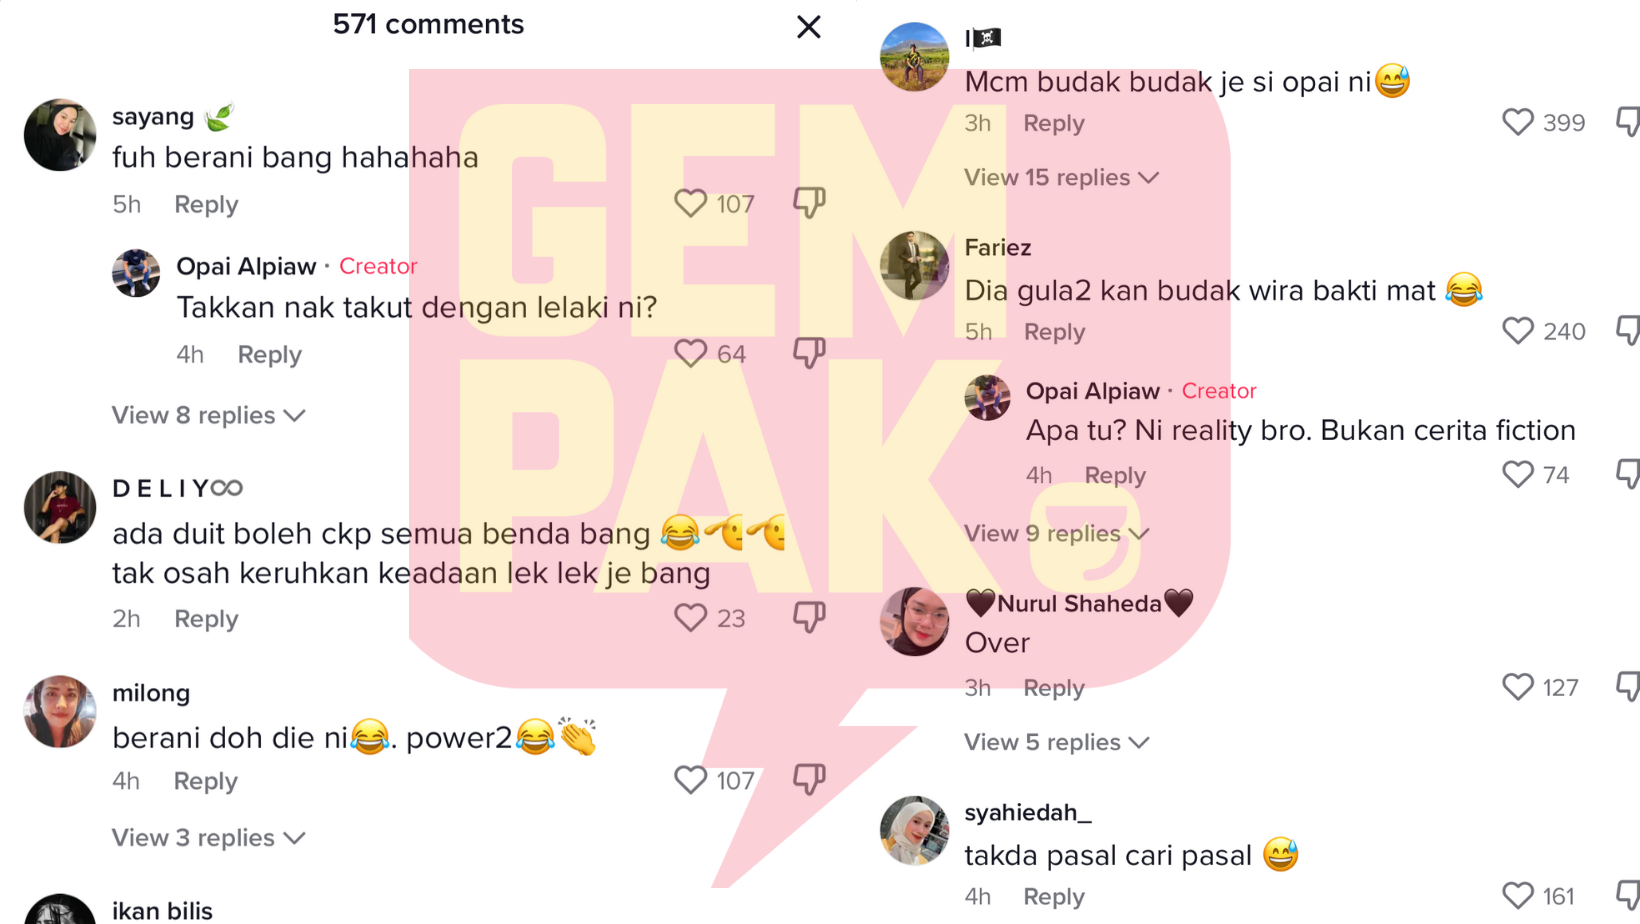Like the 'Mcm budak budak' comment heart
This screenshot has height=924, width=1640.
coord(1518,122)
